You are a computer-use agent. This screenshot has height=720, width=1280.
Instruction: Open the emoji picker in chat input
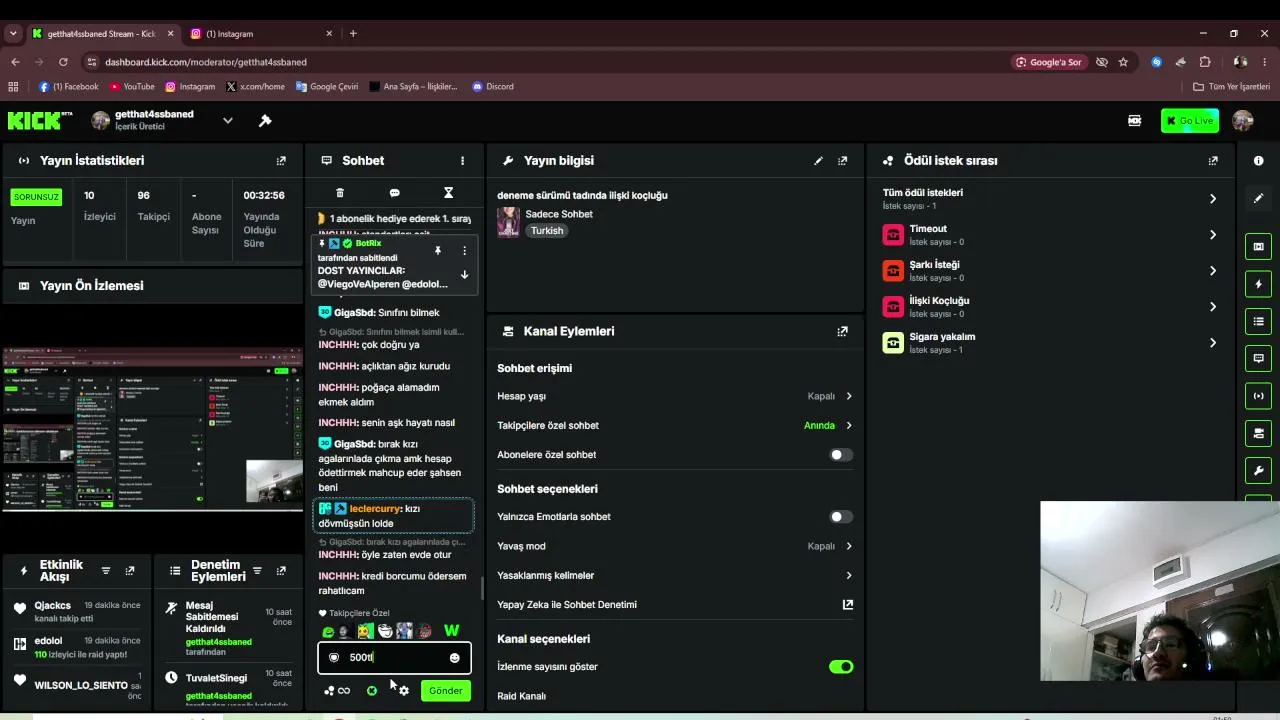pos(454,657)
